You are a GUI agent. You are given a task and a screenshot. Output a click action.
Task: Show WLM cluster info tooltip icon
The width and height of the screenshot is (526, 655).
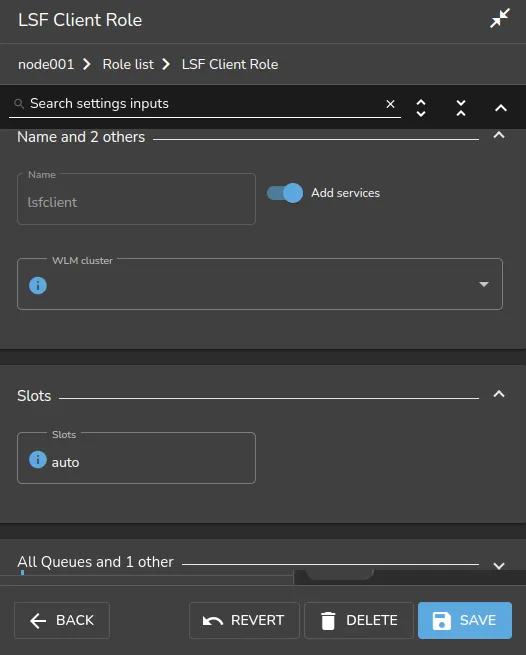pyautogui.click(x=38, y=286)
